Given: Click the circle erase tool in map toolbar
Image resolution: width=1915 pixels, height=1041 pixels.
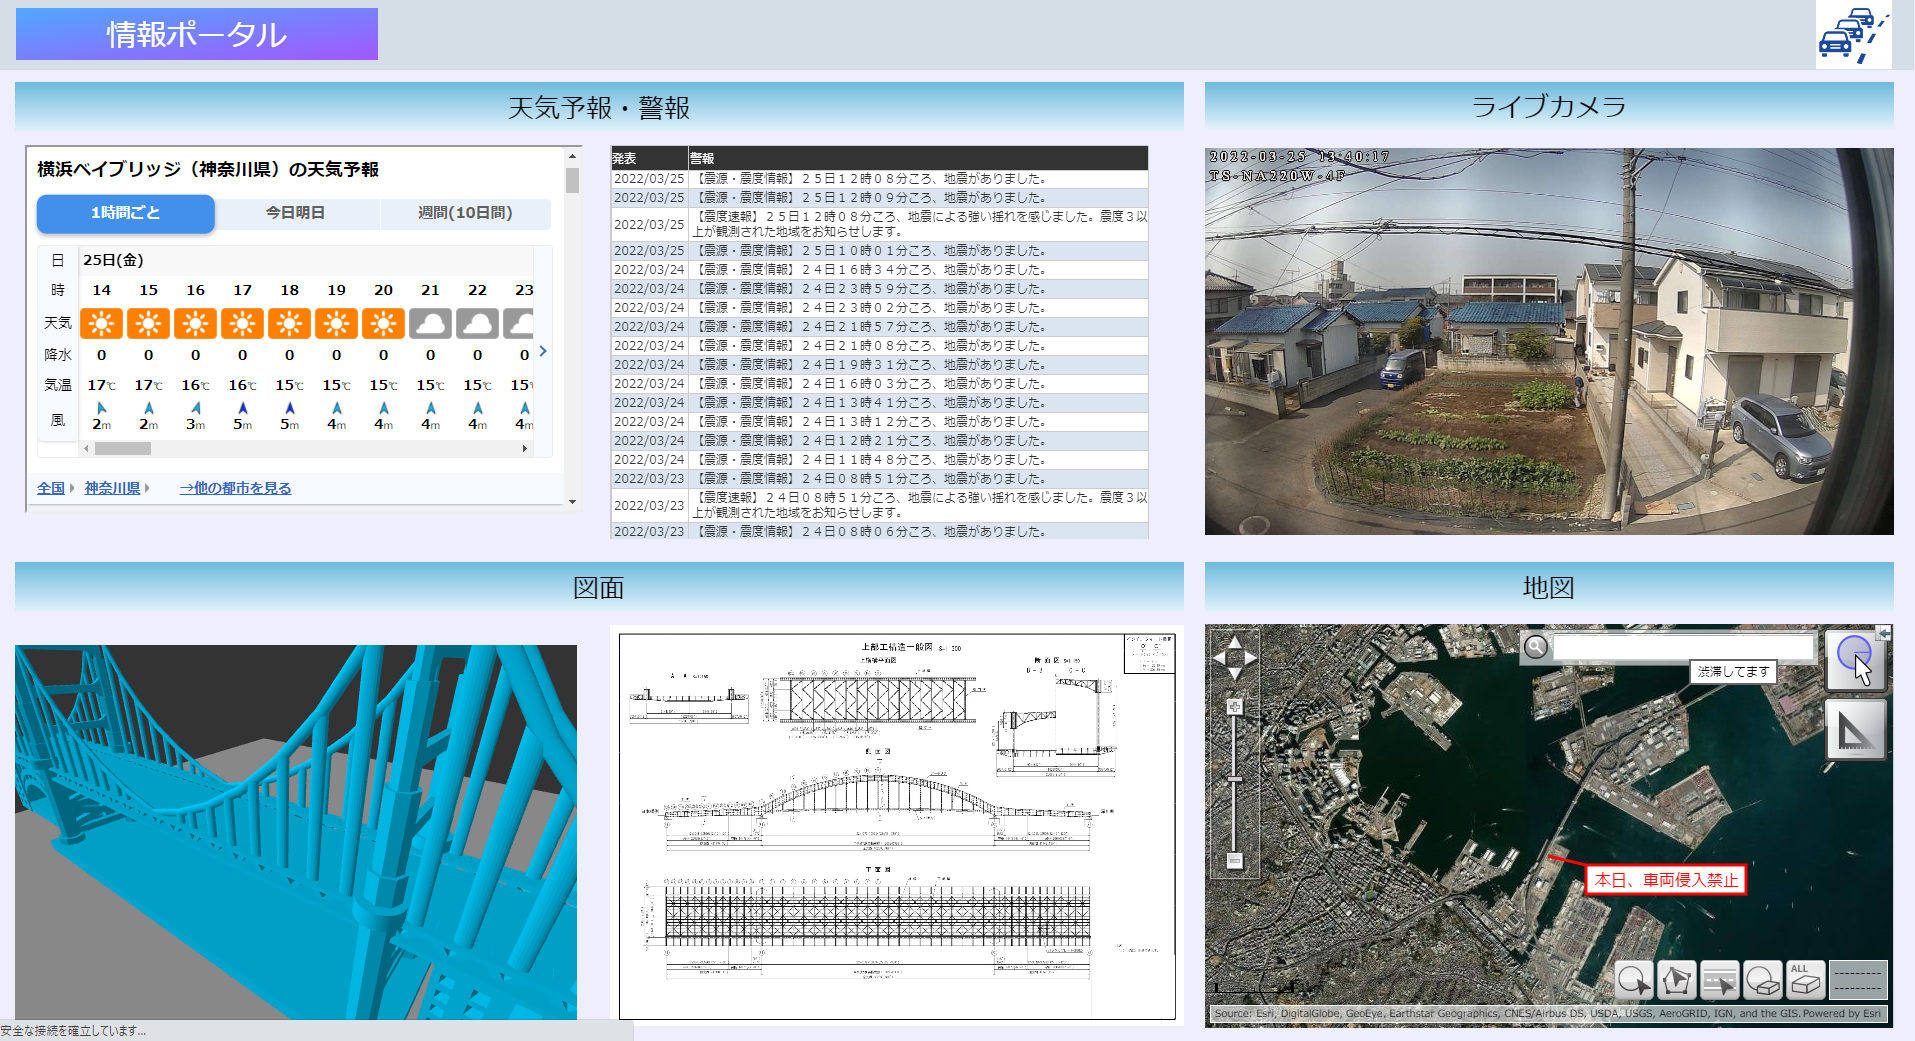Looking at the screenshot, I should (1763, 980).
